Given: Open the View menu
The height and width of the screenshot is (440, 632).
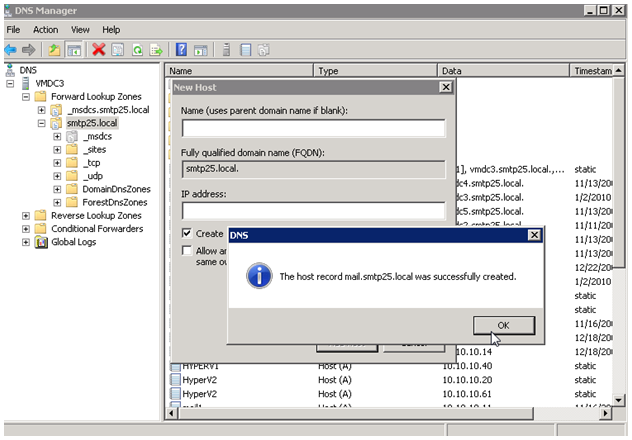Looking at the screenshot, I should click(x=80, y=30).
